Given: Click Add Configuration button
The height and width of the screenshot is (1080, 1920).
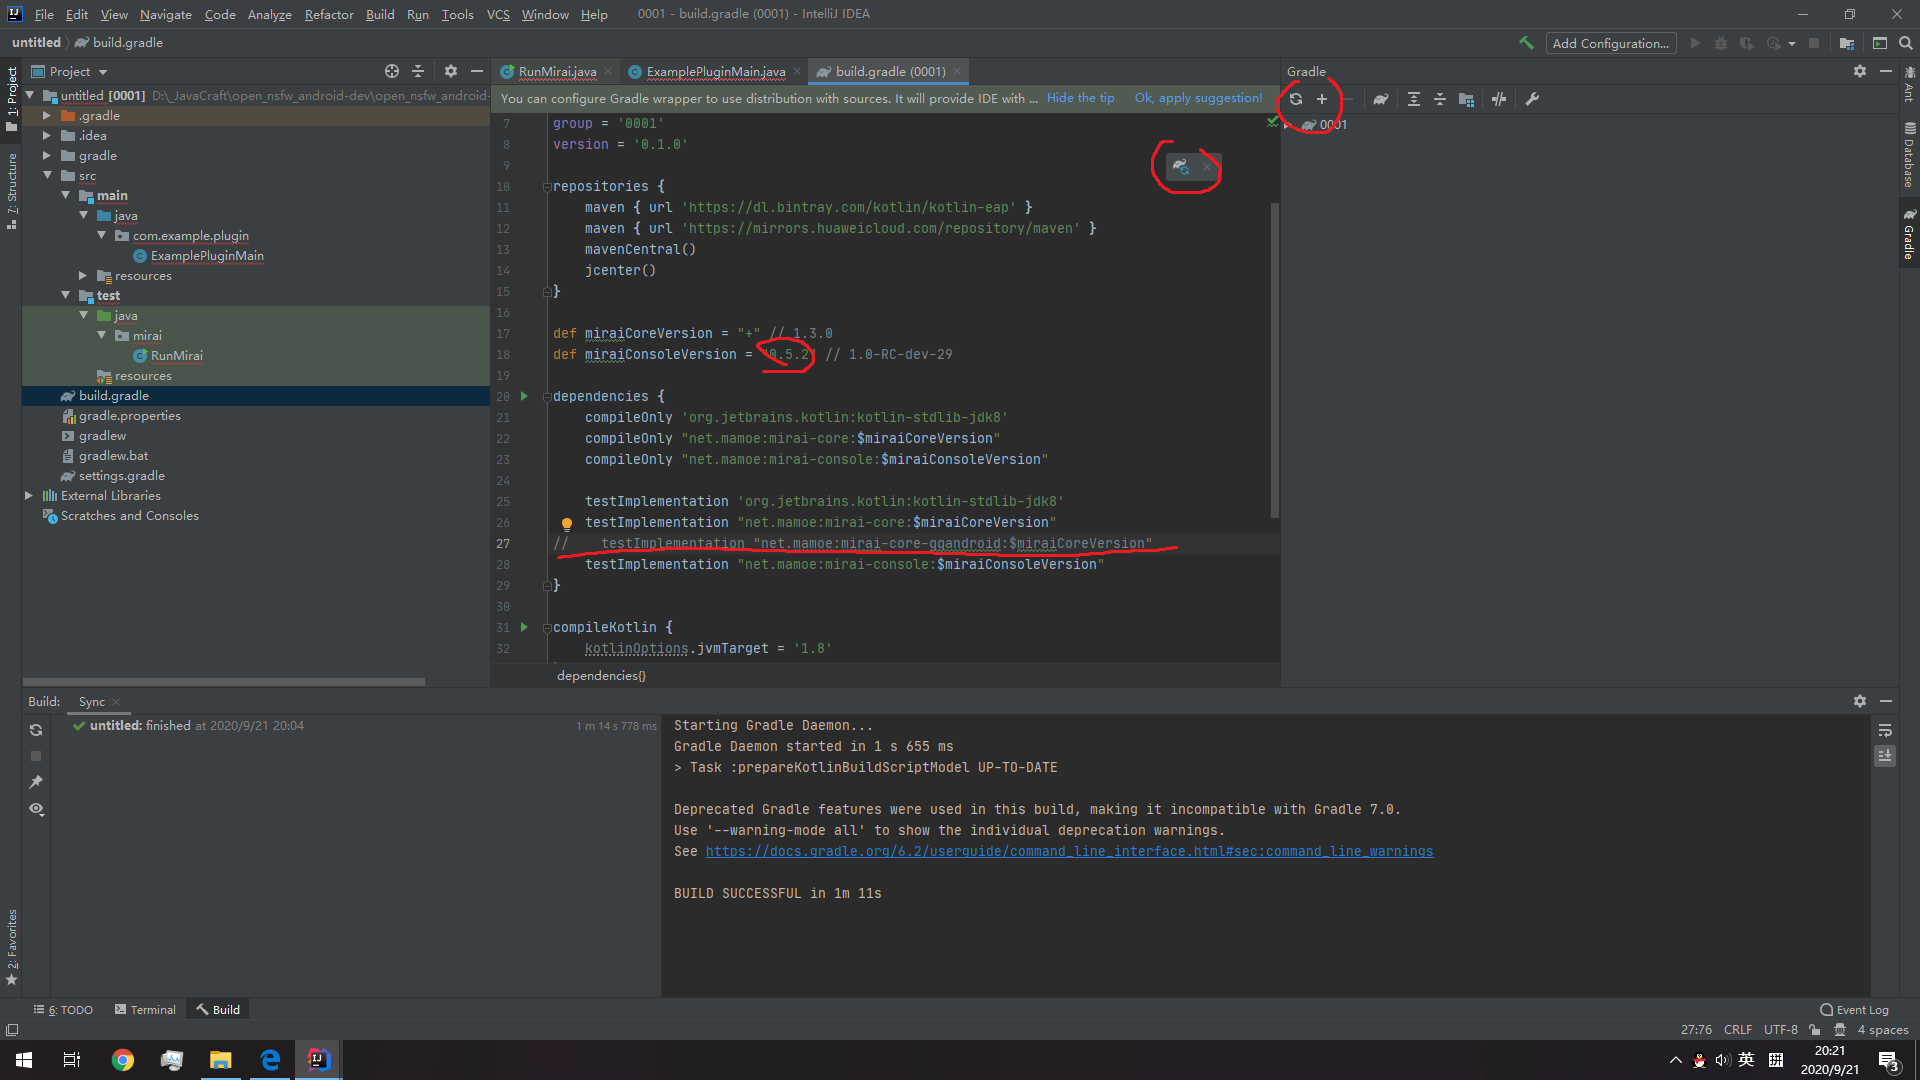Looking at the screenshot, I should click(1610, 43).
